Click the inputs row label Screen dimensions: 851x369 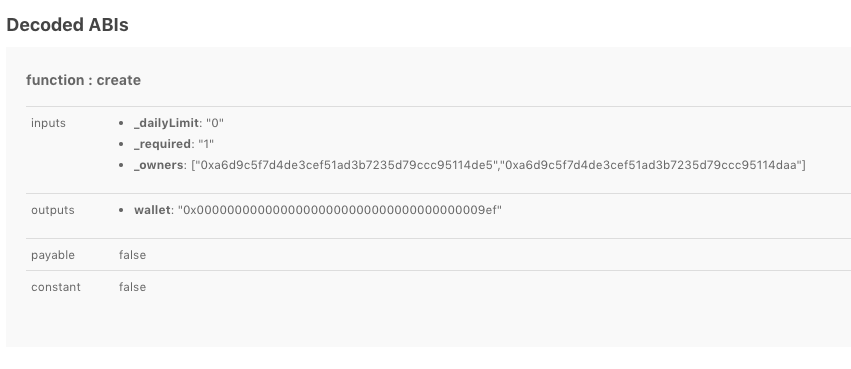48,123
